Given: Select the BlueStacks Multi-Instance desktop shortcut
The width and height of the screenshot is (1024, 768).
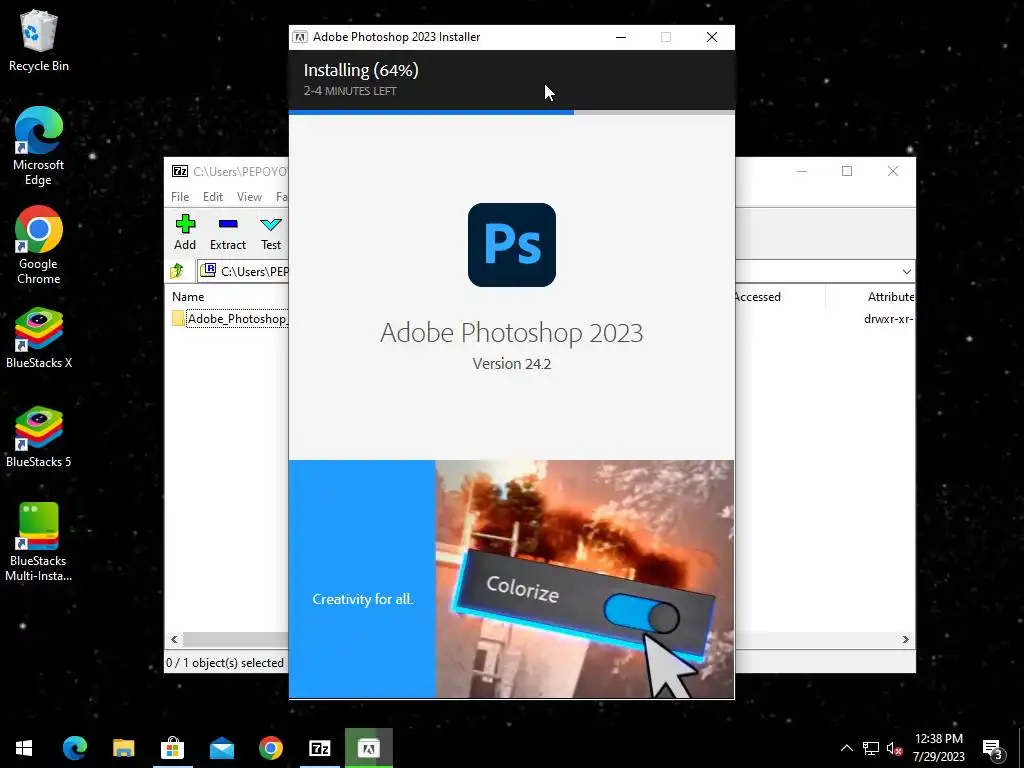Looking at the screenshot, I should [x=39, y=542].
